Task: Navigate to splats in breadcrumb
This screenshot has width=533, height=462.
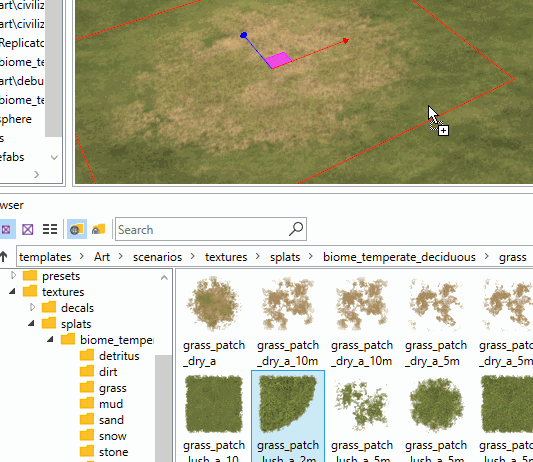Action: [x=285, y=257]
